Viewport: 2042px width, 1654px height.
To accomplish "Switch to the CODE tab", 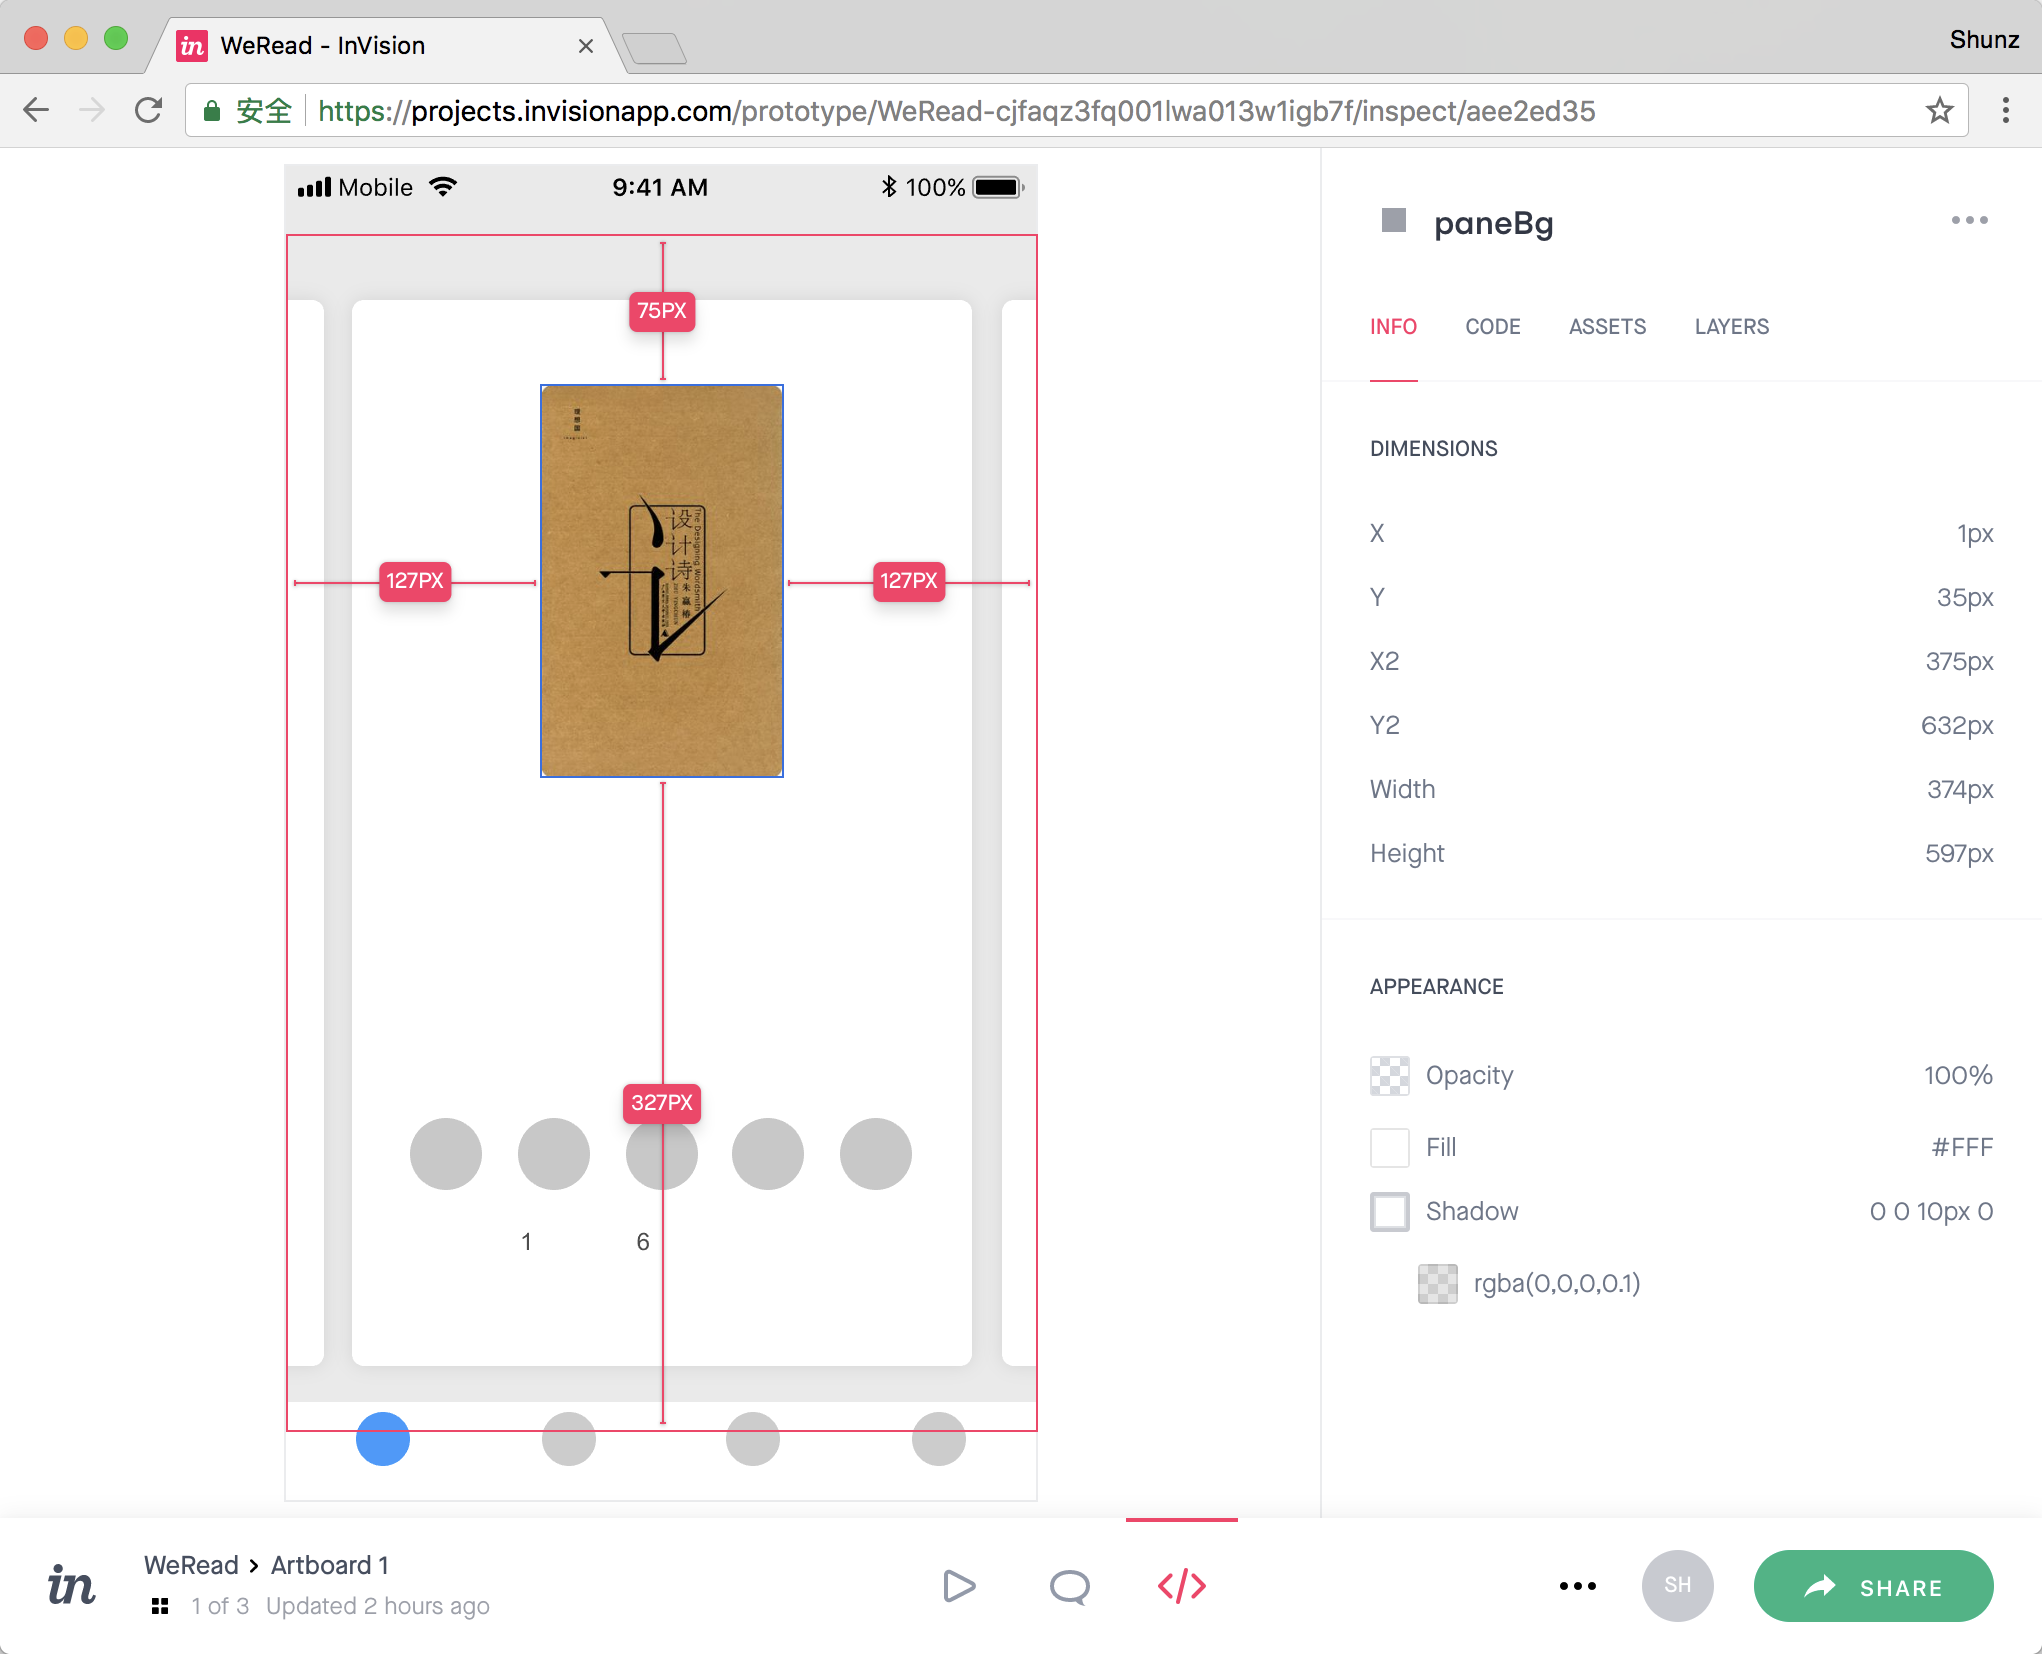I will pyautogui.click(x=1492, y=327).
